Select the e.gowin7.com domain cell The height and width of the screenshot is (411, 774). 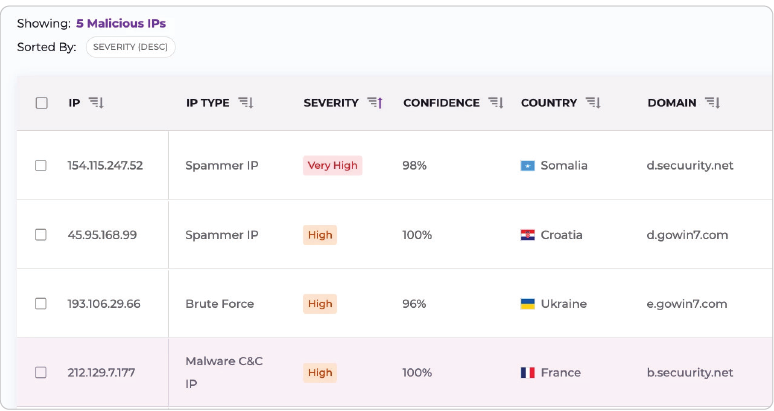[x=687, y=304]
